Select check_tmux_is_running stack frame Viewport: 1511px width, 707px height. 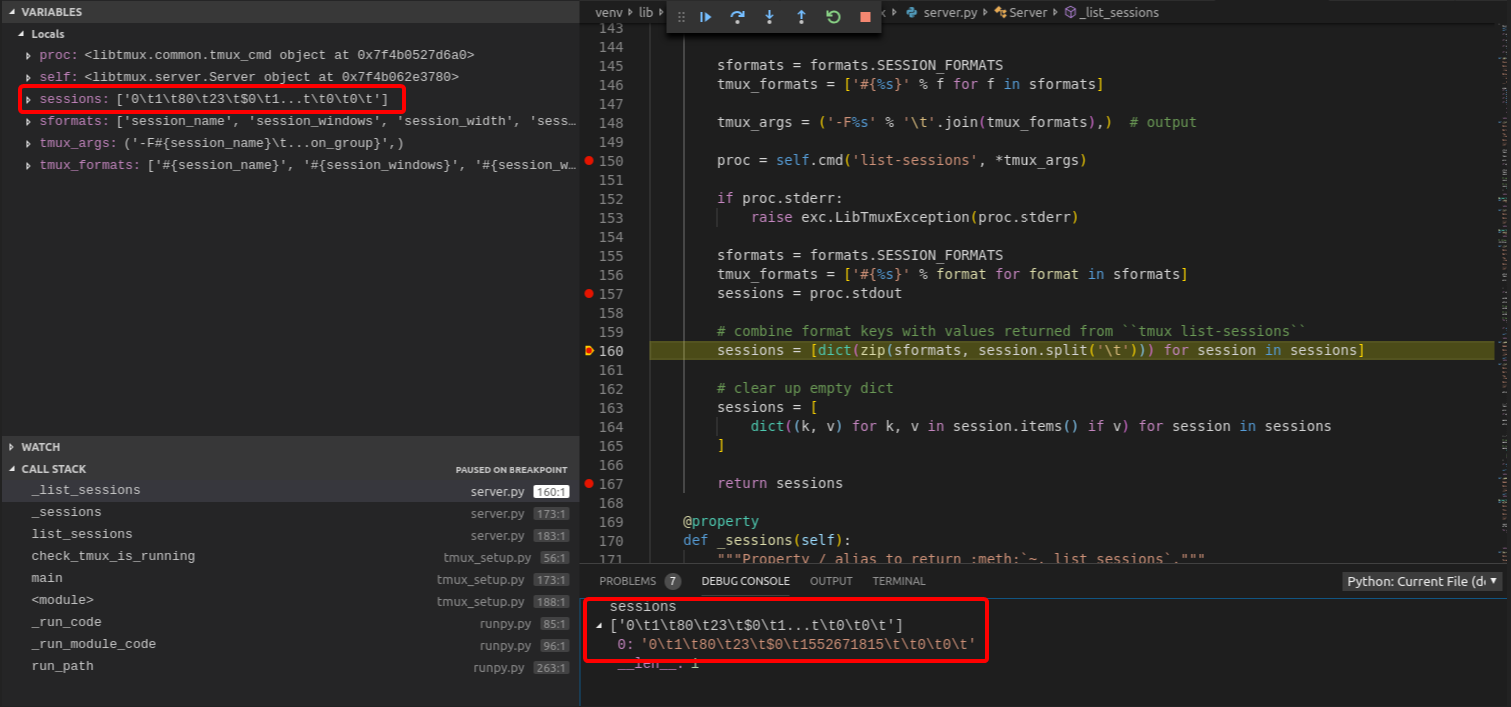pos(289,556)
